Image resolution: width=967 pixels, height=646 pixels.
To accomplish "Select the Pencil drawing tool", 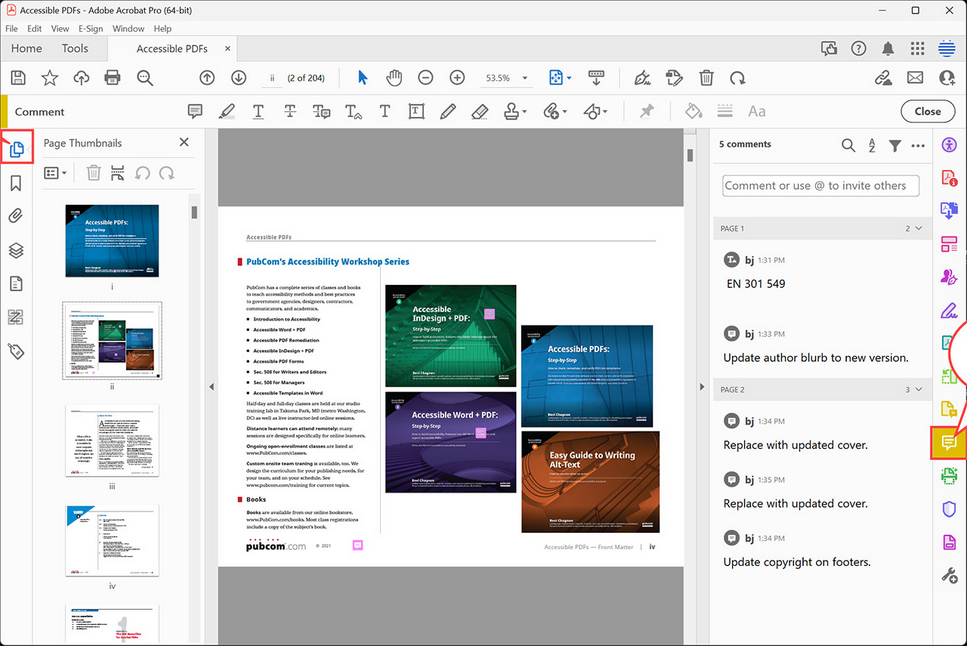I will coord(448,111).
